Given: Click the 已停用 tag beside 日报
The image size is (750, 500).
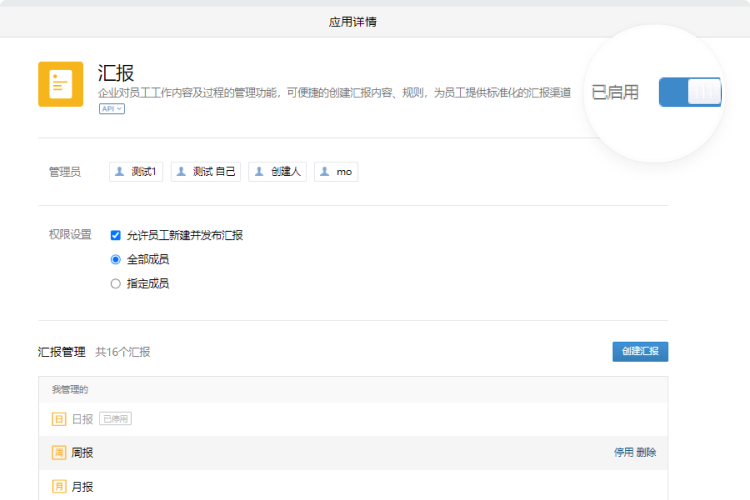Looking at the screenshot, I should 115,419.
